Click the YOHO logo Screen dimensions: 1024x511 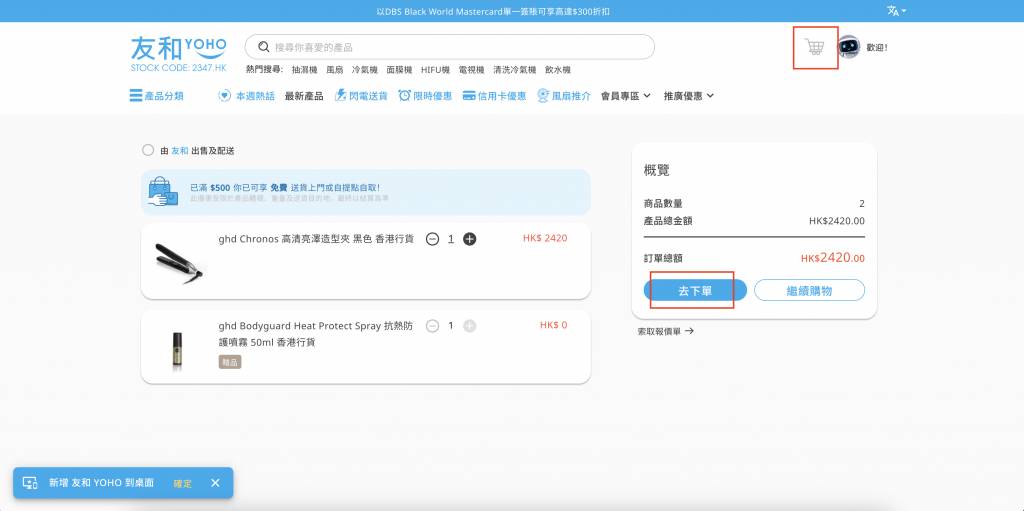pyautogui.click(x=178, y=54)
